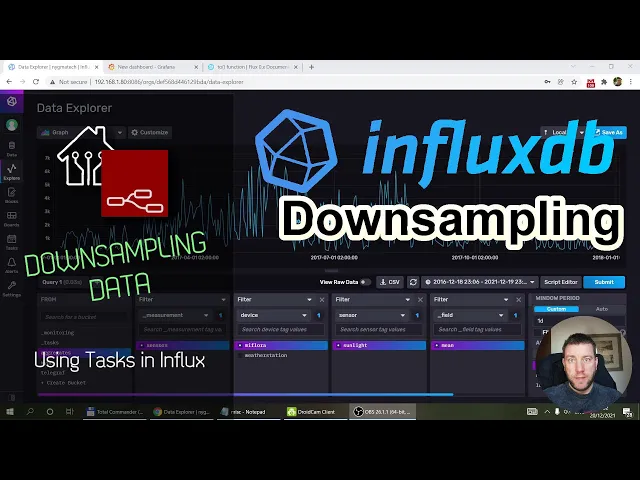This screenshot has height=480, width=640.
Task: Bookmark this page with the star icon
Action: 574,82
